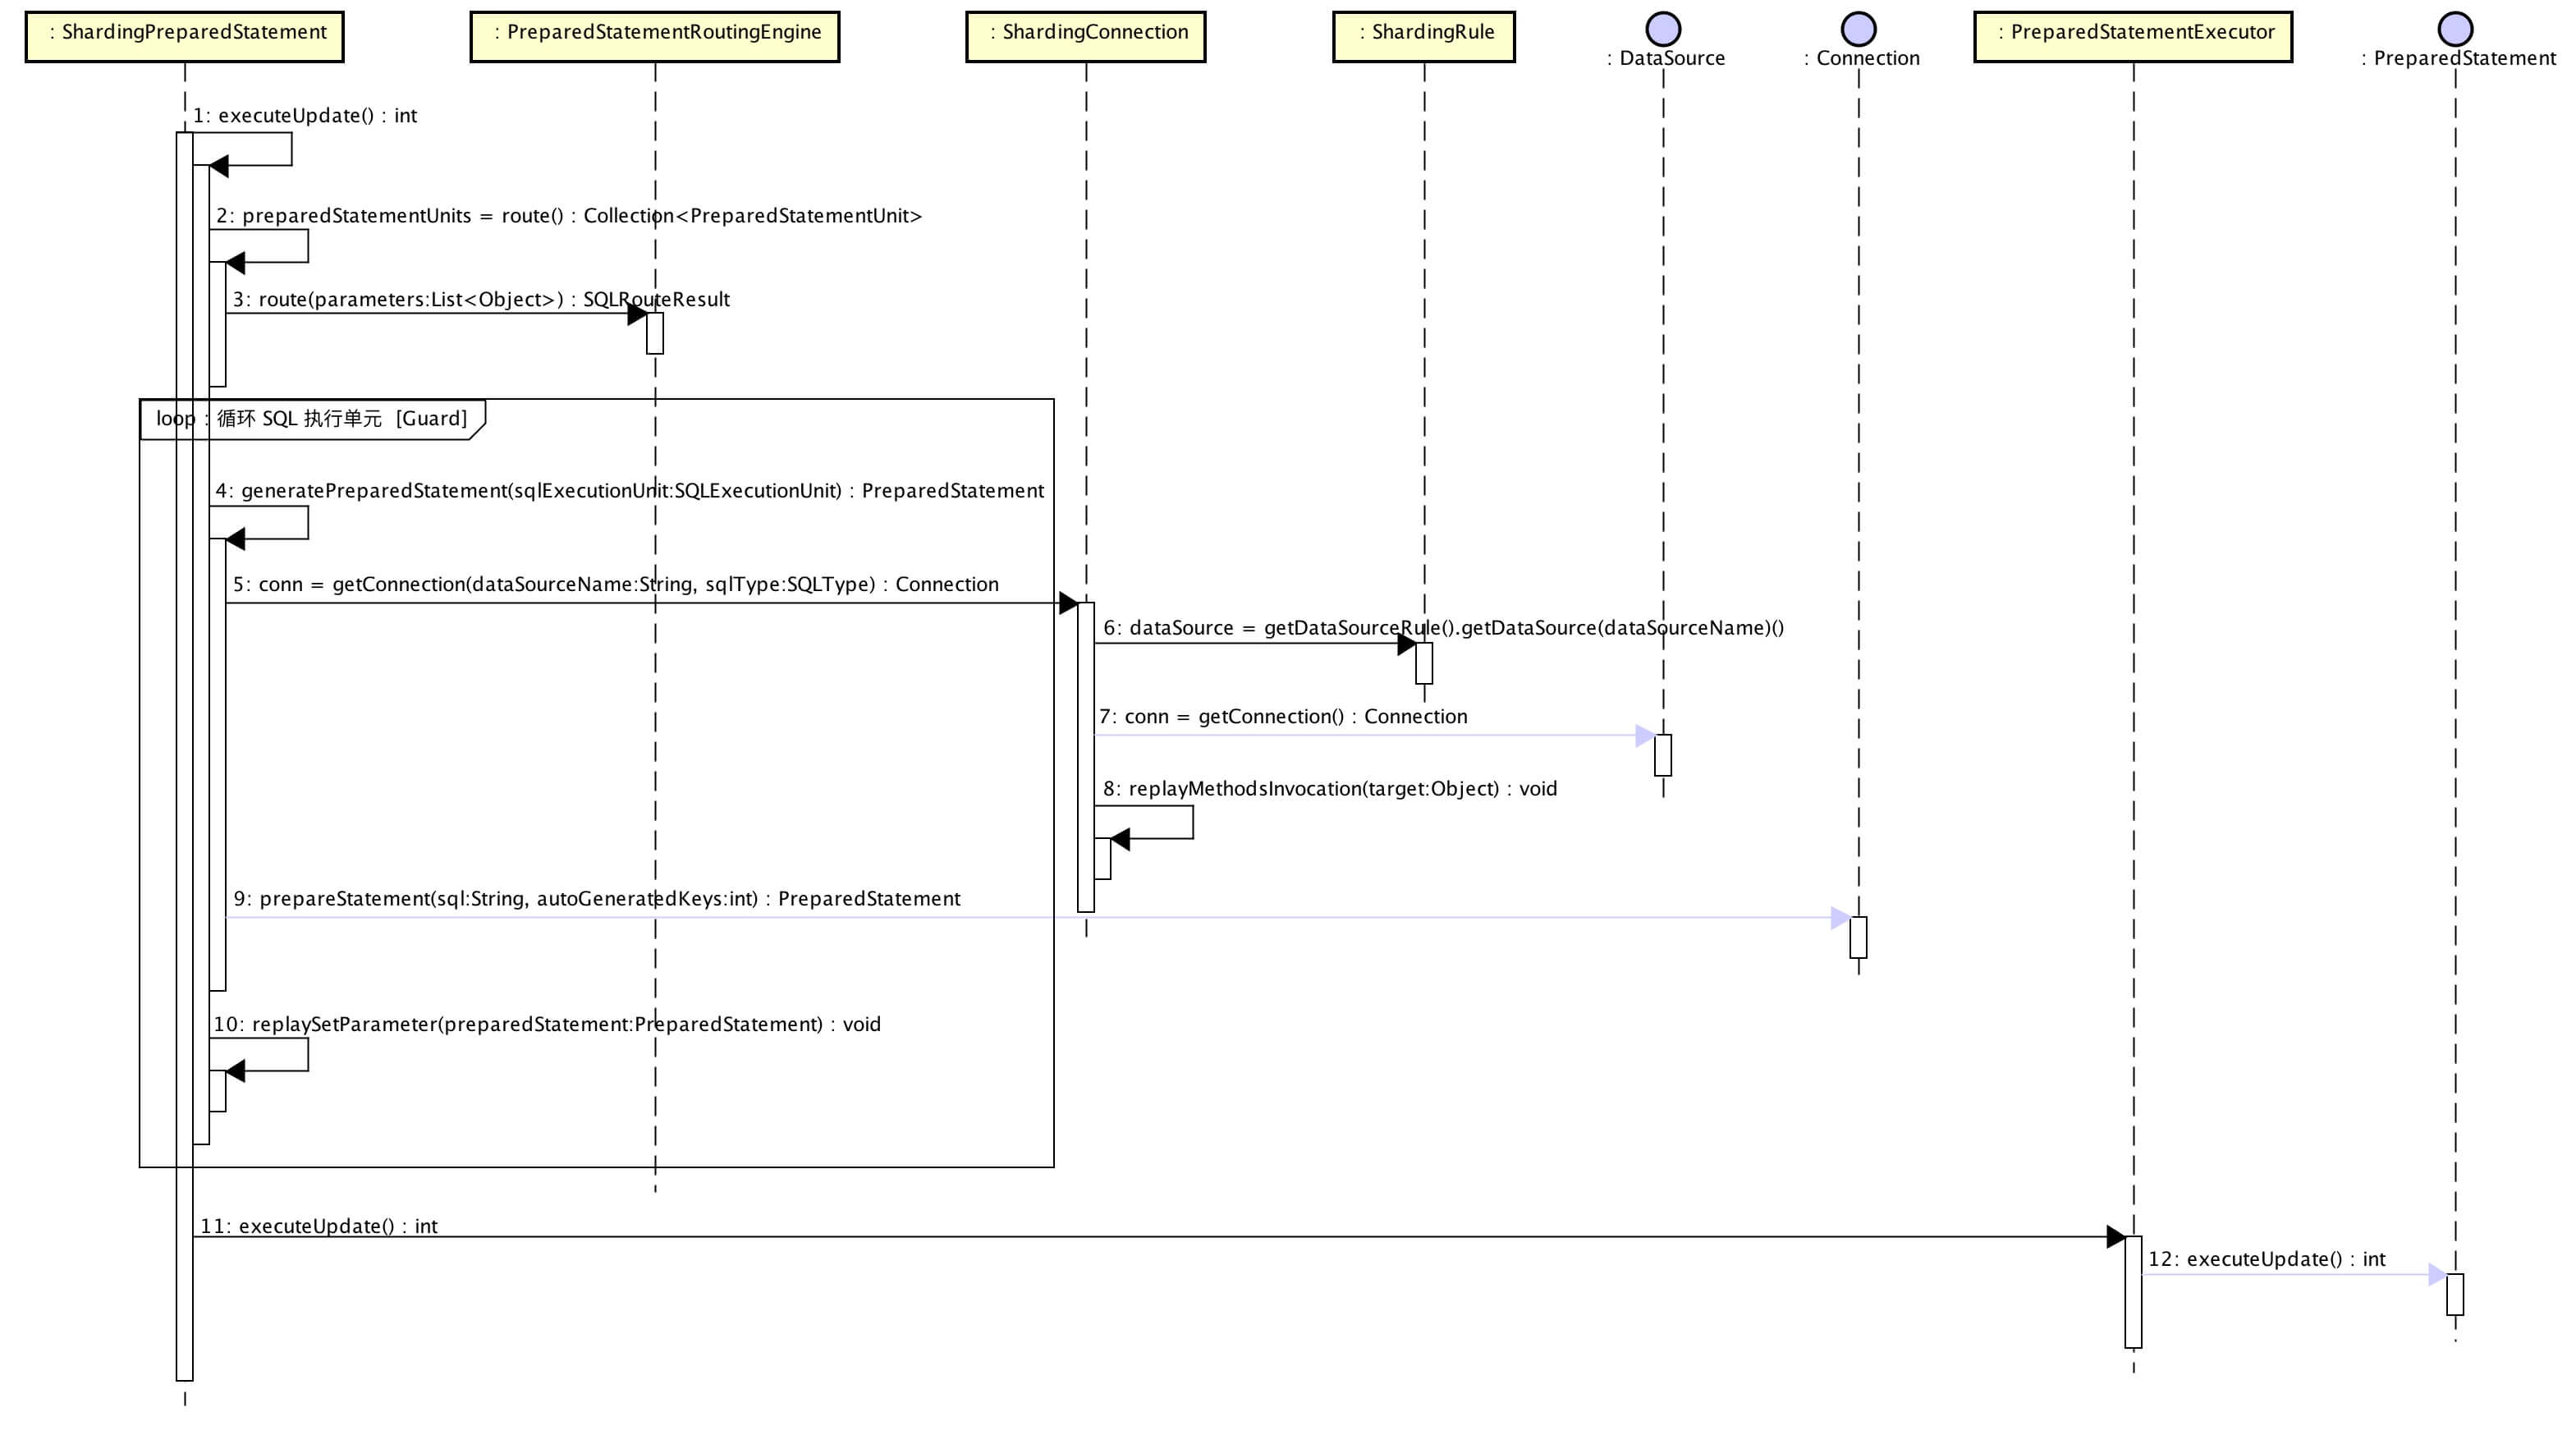This screenshot has height=1435, width=2576.
Task: Click message 1 executeUpdate label
Action: [305, 116]
